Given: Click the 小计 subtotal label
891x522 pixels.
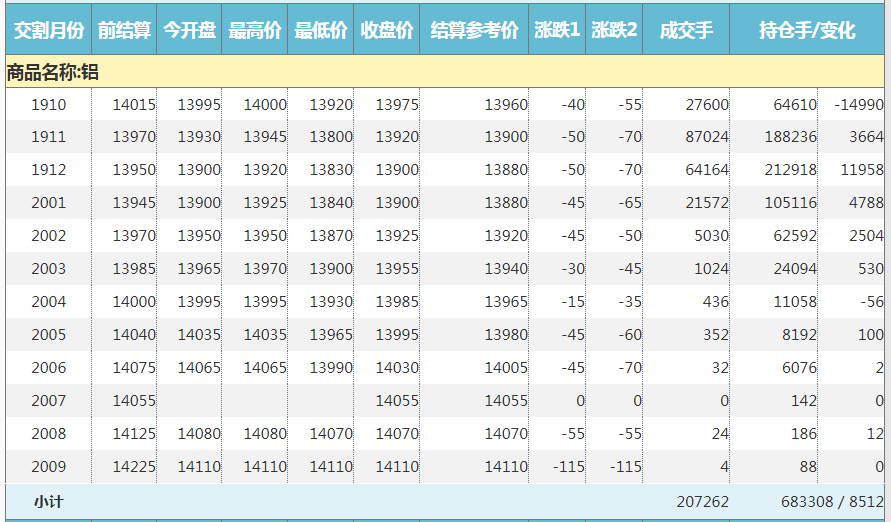Looking at the screenshot, I should point(48,501).
